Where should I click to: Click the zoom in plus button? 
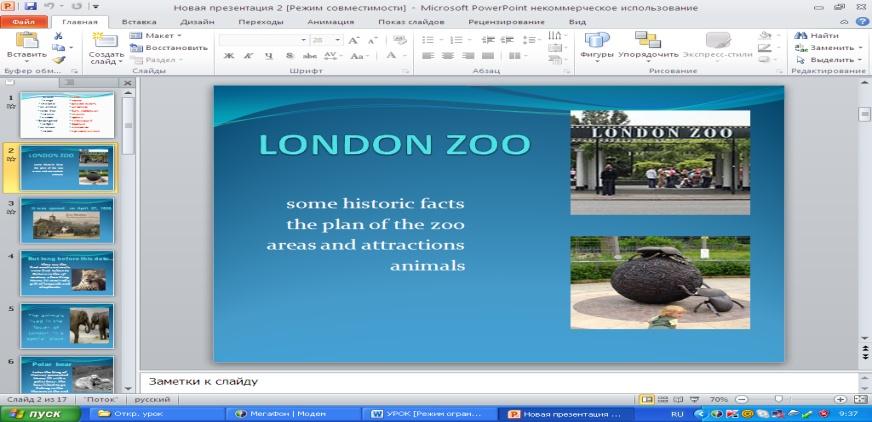tap(841, 399)
